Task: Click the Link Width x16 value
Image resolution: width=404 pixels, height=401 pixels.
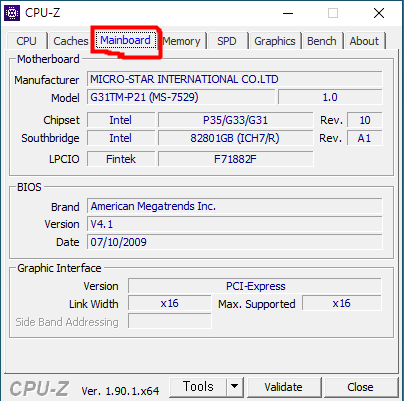Action: point(170,303)
